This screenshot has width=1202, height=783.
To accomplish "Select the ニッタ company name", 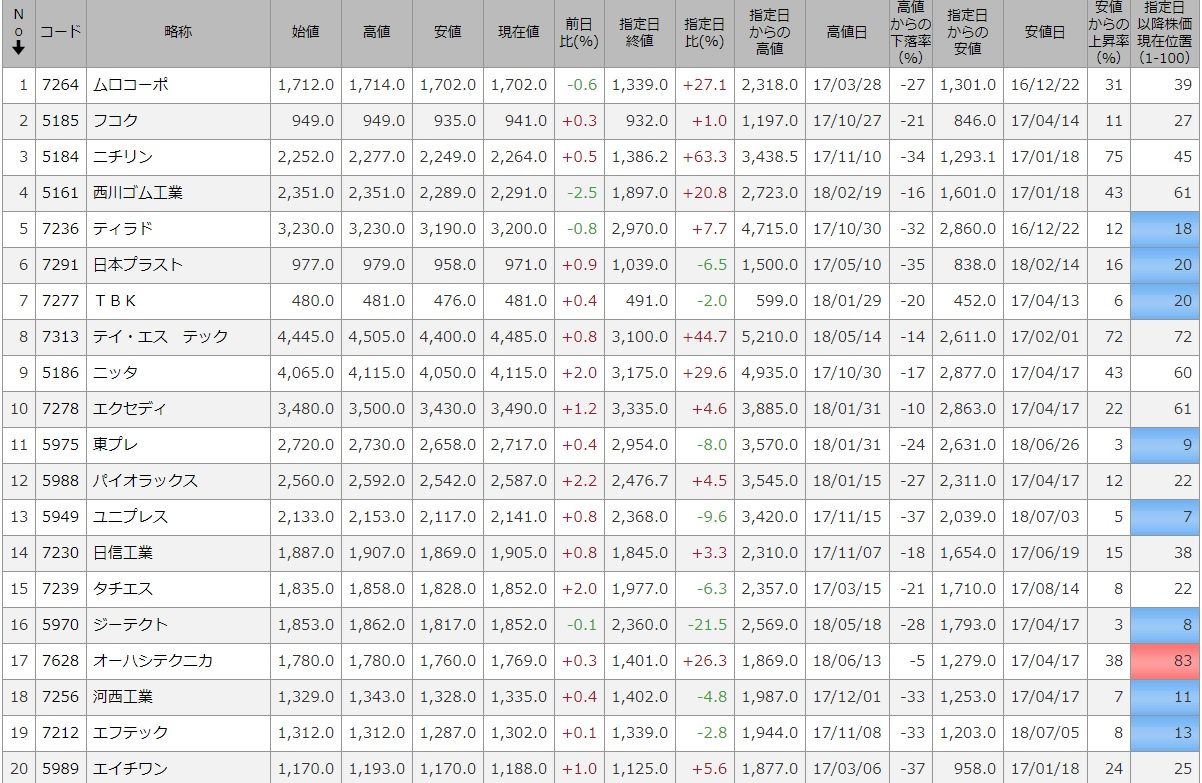I will tap(115, 373).
